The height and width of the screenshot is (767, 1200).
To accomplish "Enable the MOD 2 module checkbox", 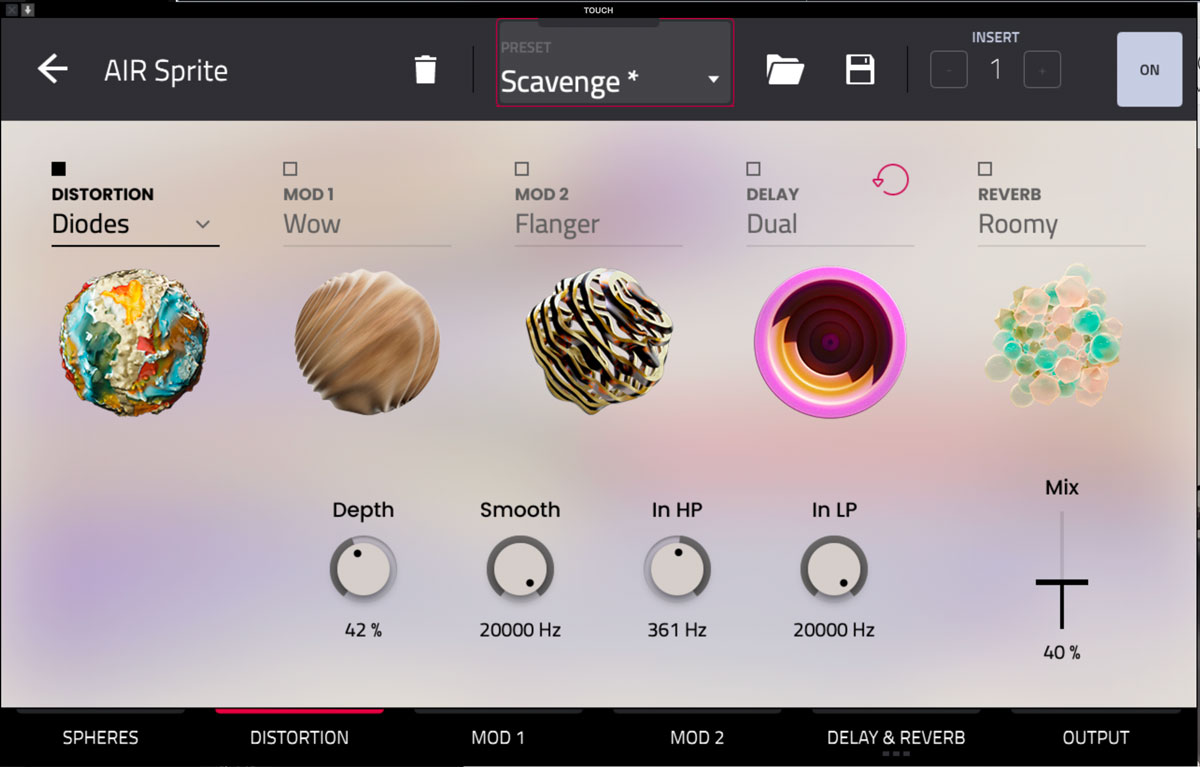I will pos(522,169).
